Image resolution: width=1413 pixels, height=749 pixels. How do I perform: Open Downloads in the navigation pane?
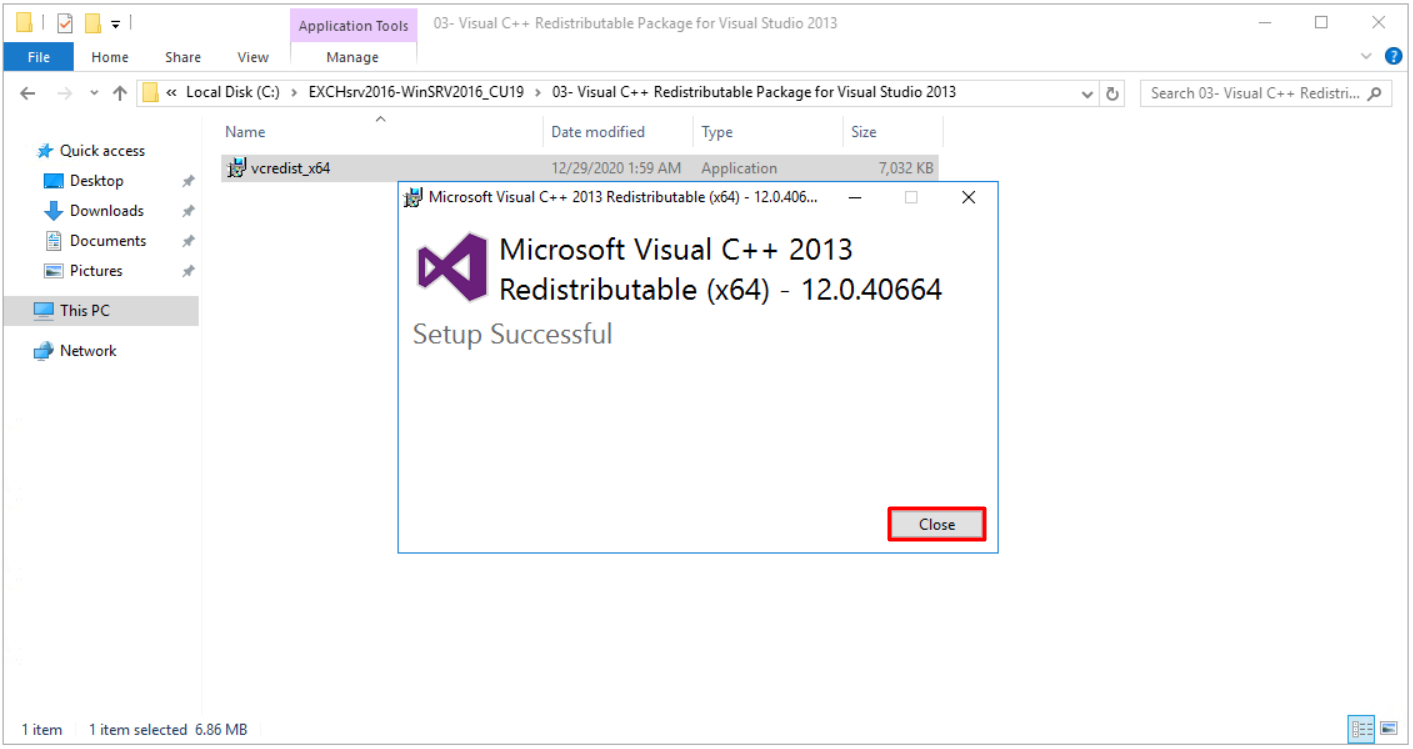coord(106,211)
